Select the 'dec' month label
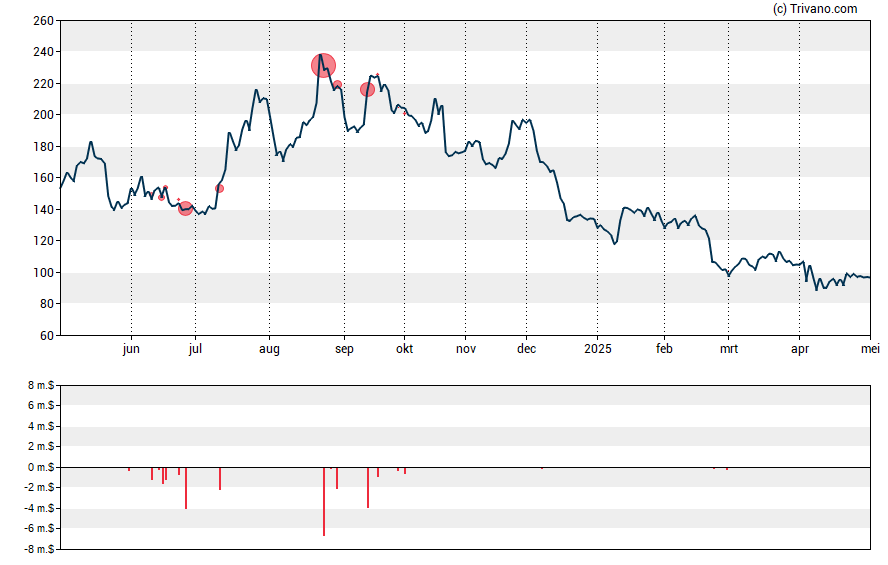 click(526, 349)
